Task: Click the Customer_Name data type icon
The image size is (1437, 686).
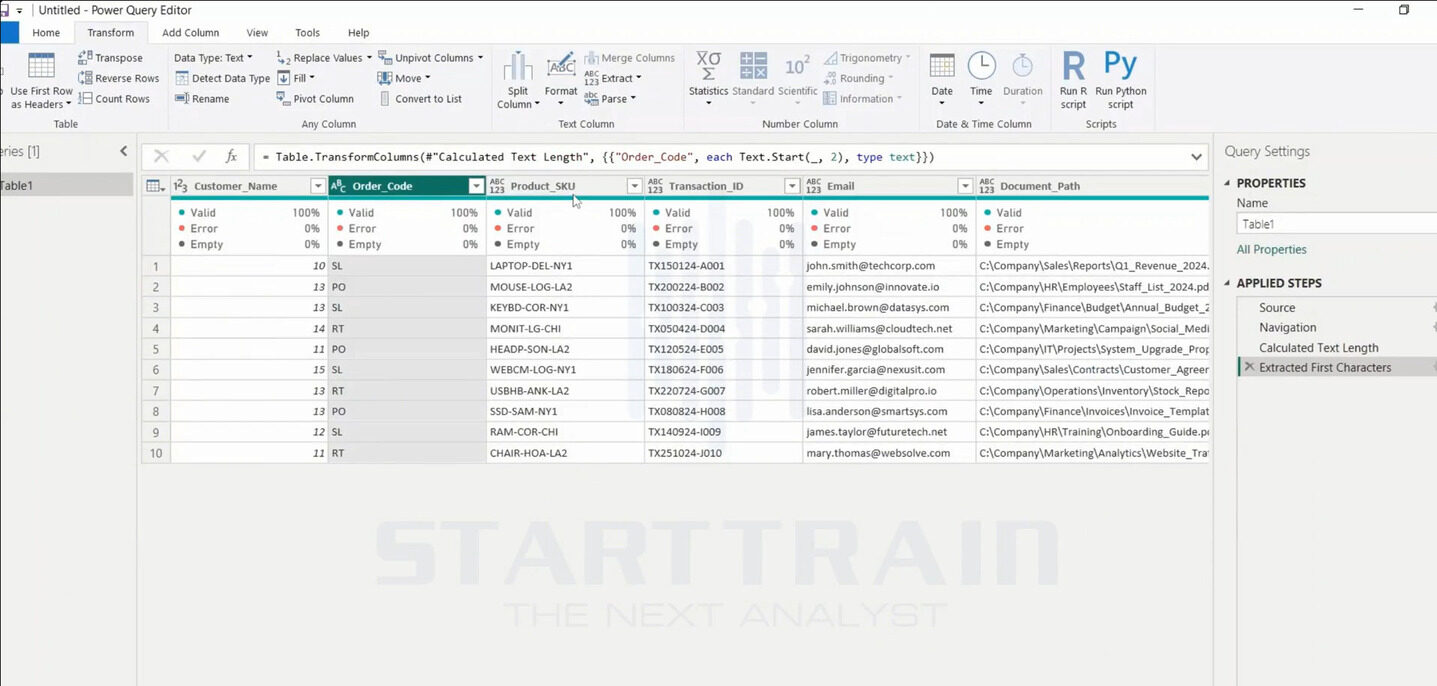Action: pyautogui.click(x=180, y=186)
